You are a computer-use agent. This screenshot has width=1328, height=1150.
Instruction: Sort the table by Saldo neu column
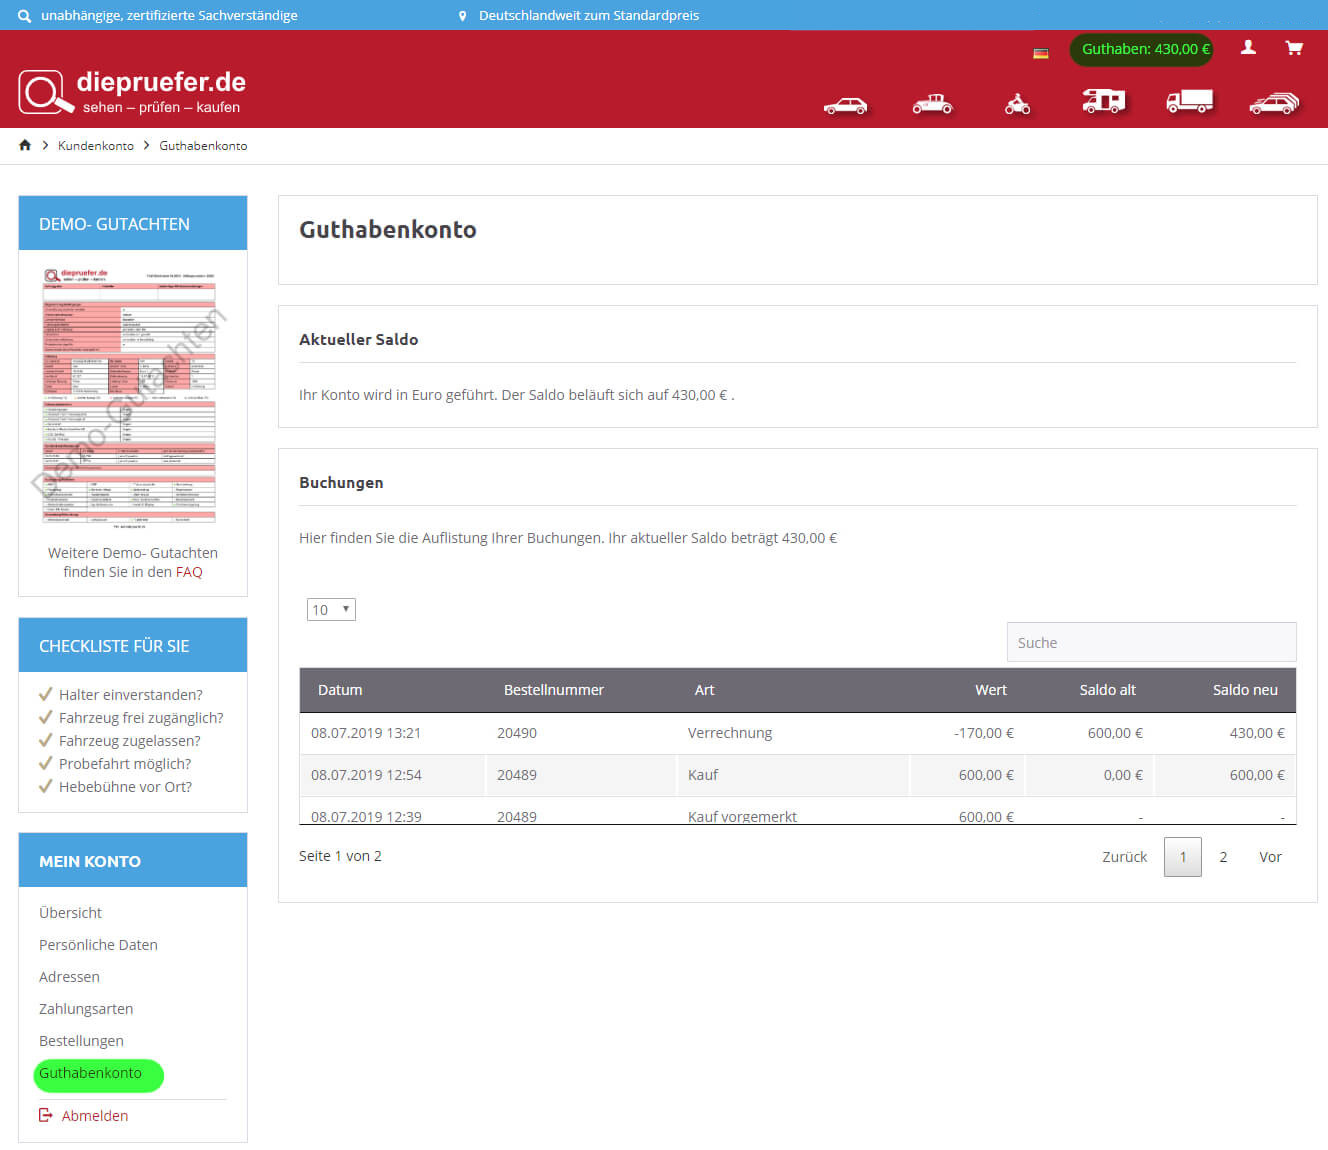(1245, 690)
